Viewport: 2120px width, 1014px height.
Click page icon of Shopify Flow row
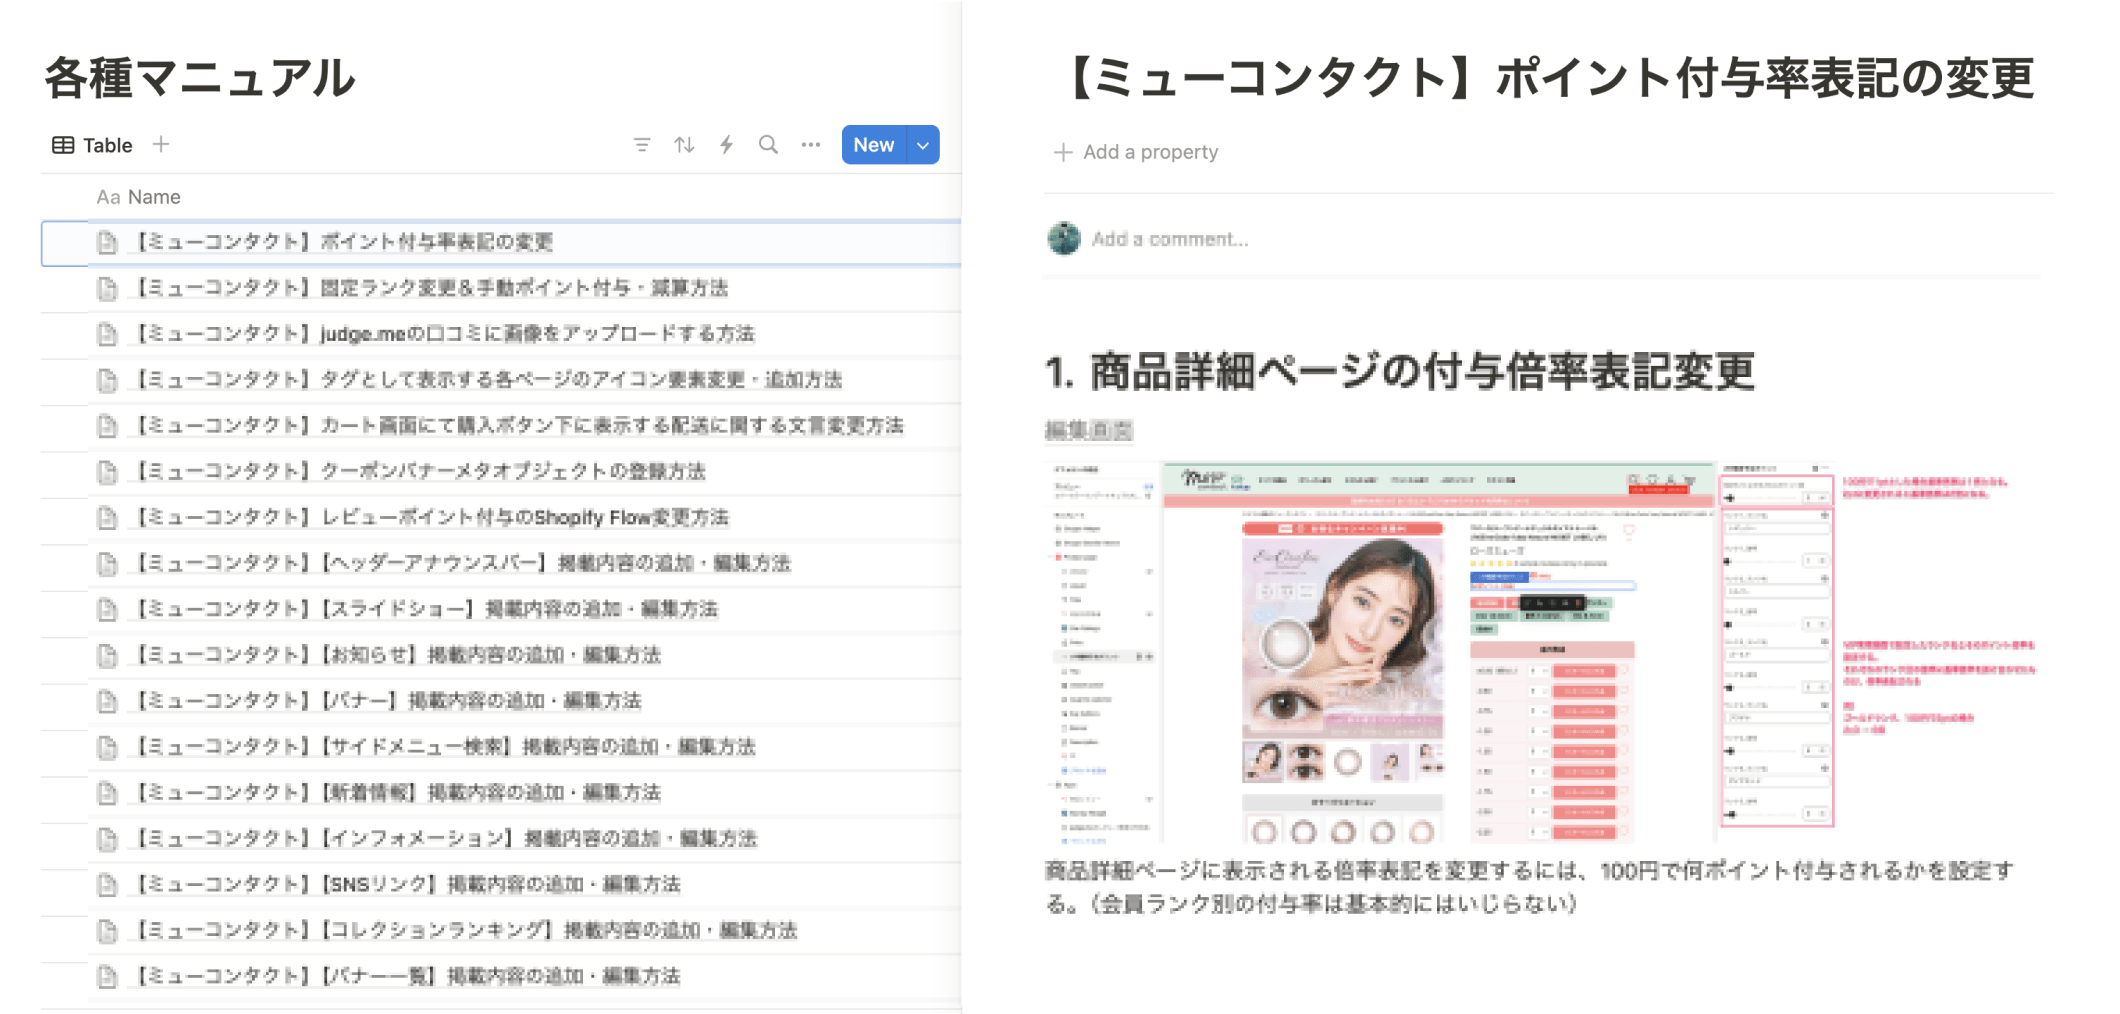tap(107, 517)
